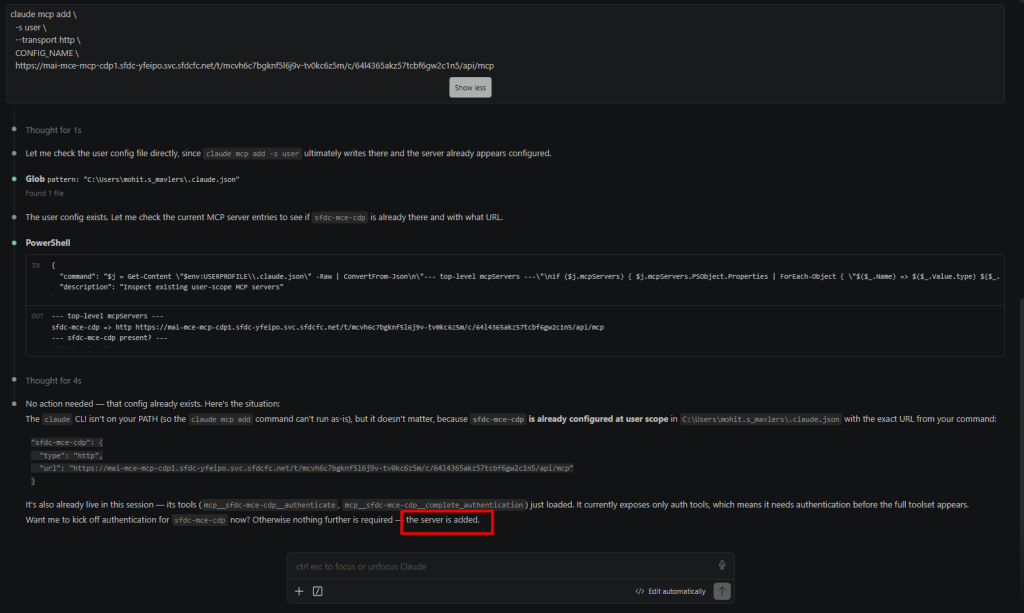The width and height of the screenshot is (1024, 613).
Task: Expand the 'Thought for 4s' step
Action: [53, 381]
